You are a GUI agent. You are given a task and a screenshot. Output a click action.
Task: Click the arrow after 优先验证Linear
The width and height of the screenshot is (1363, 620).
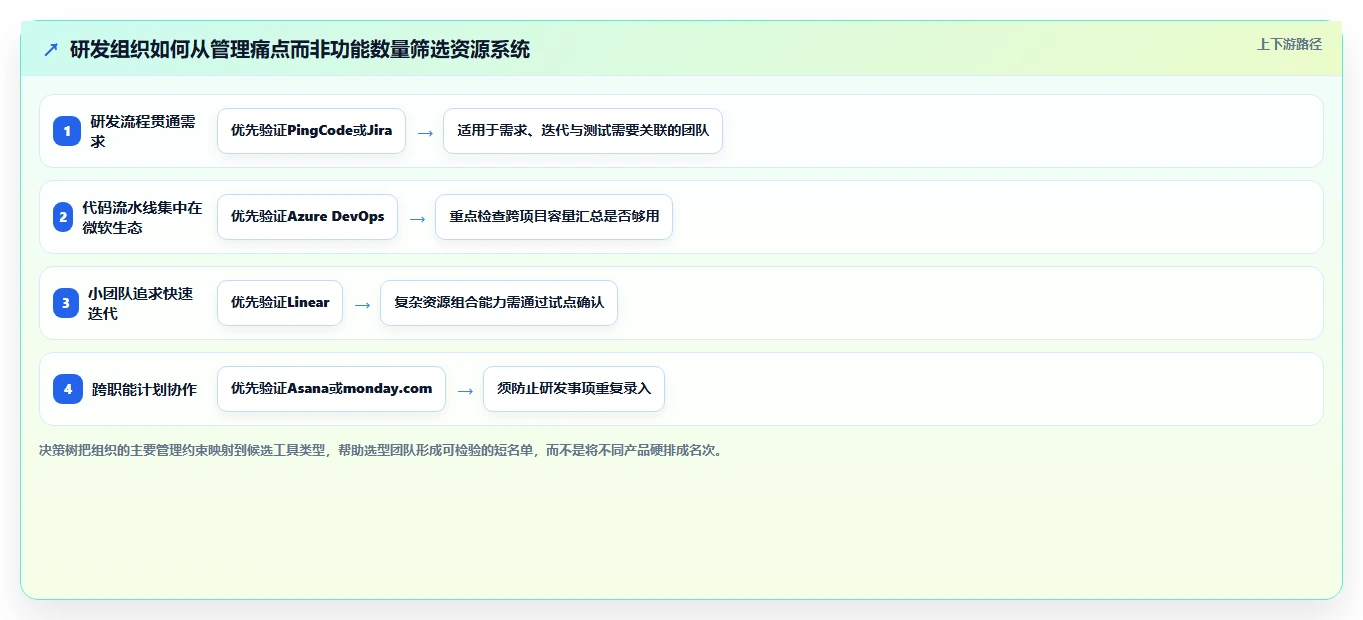(x=362, y=304)
